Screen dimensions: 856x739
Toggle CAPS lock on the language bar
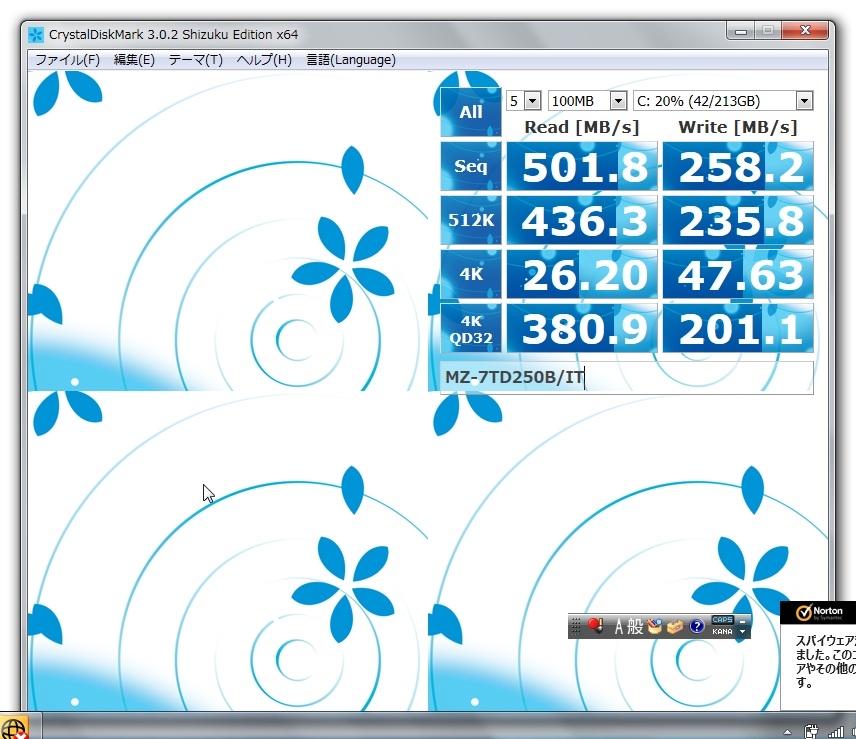coord(722,620)
